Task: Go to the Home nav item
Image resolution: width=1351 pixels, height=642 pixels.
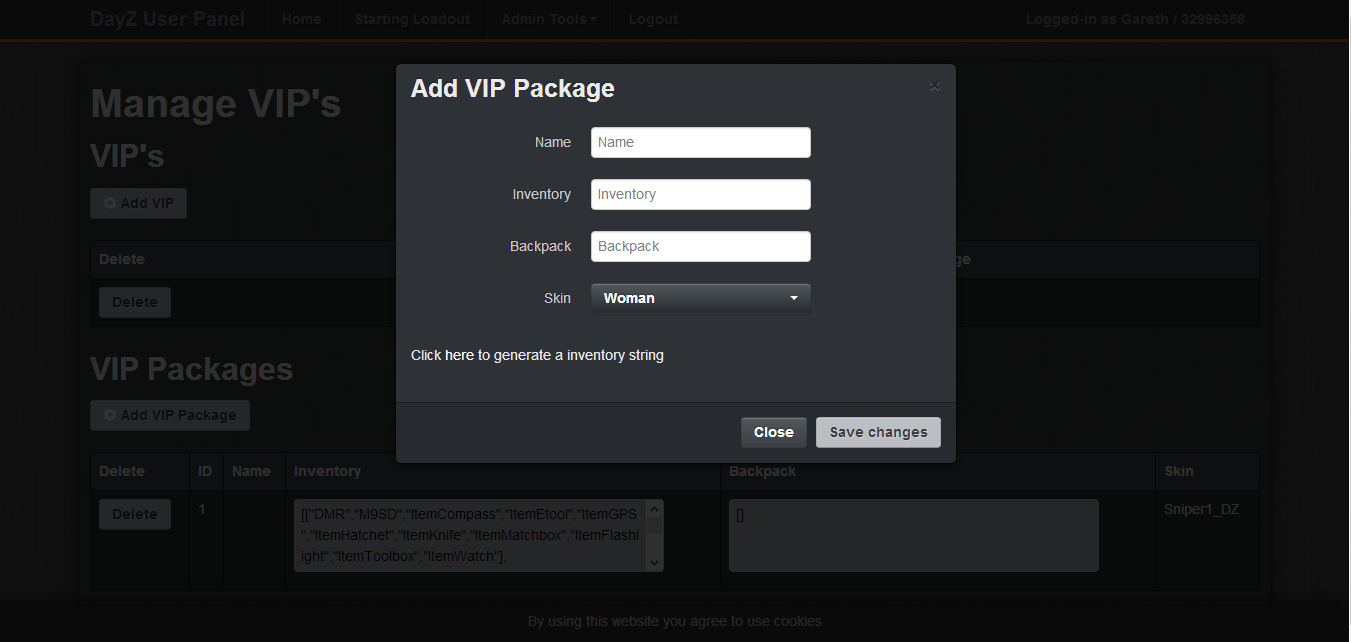Action: (302, 19)
